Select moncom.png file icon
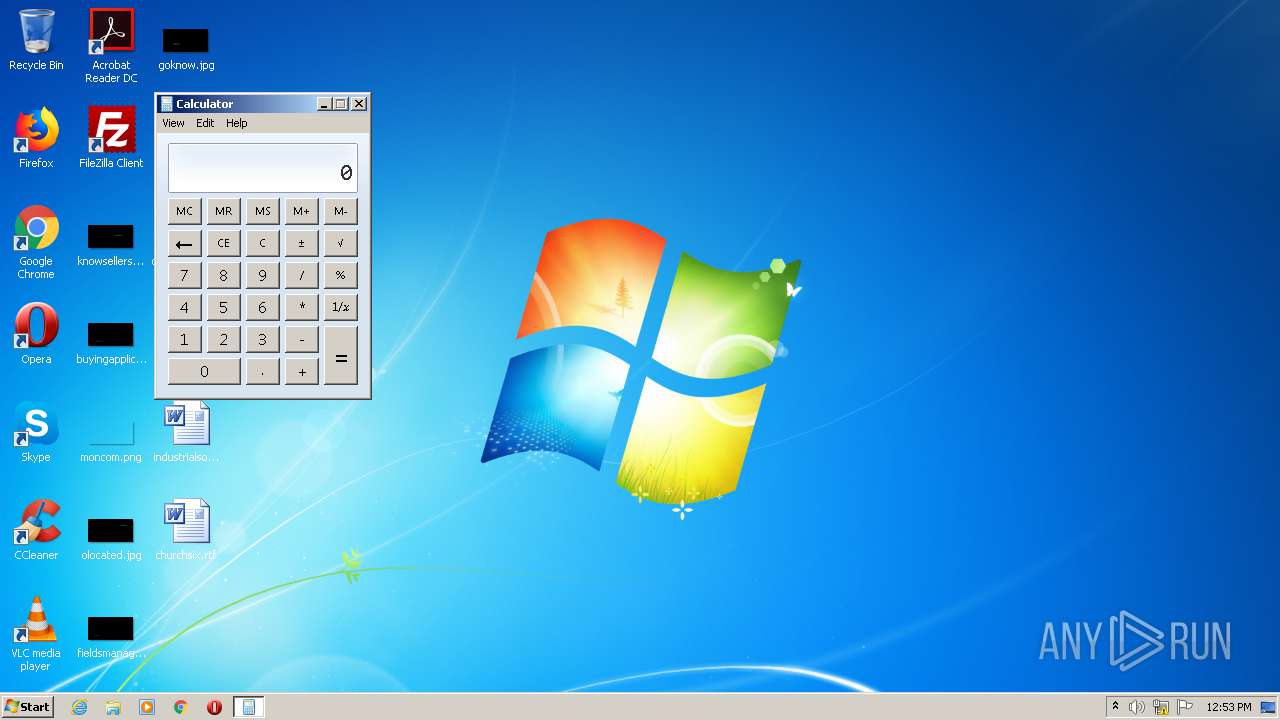Viewport: 1280px width, 720px height. click(x=111, y=442)
